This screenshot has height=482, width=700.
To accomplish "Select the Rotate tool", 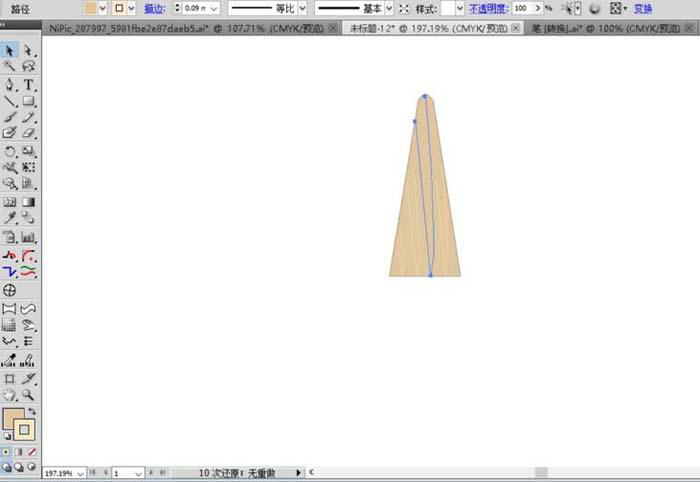I will point(9,151).
